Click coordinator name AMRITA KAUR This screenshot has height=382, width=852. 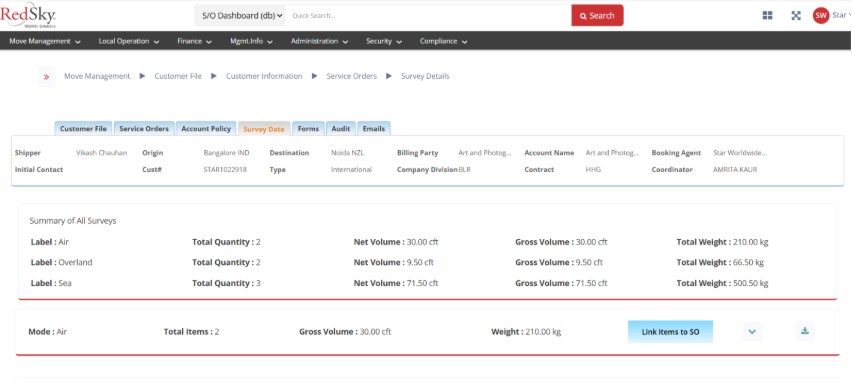coord(735,170)
